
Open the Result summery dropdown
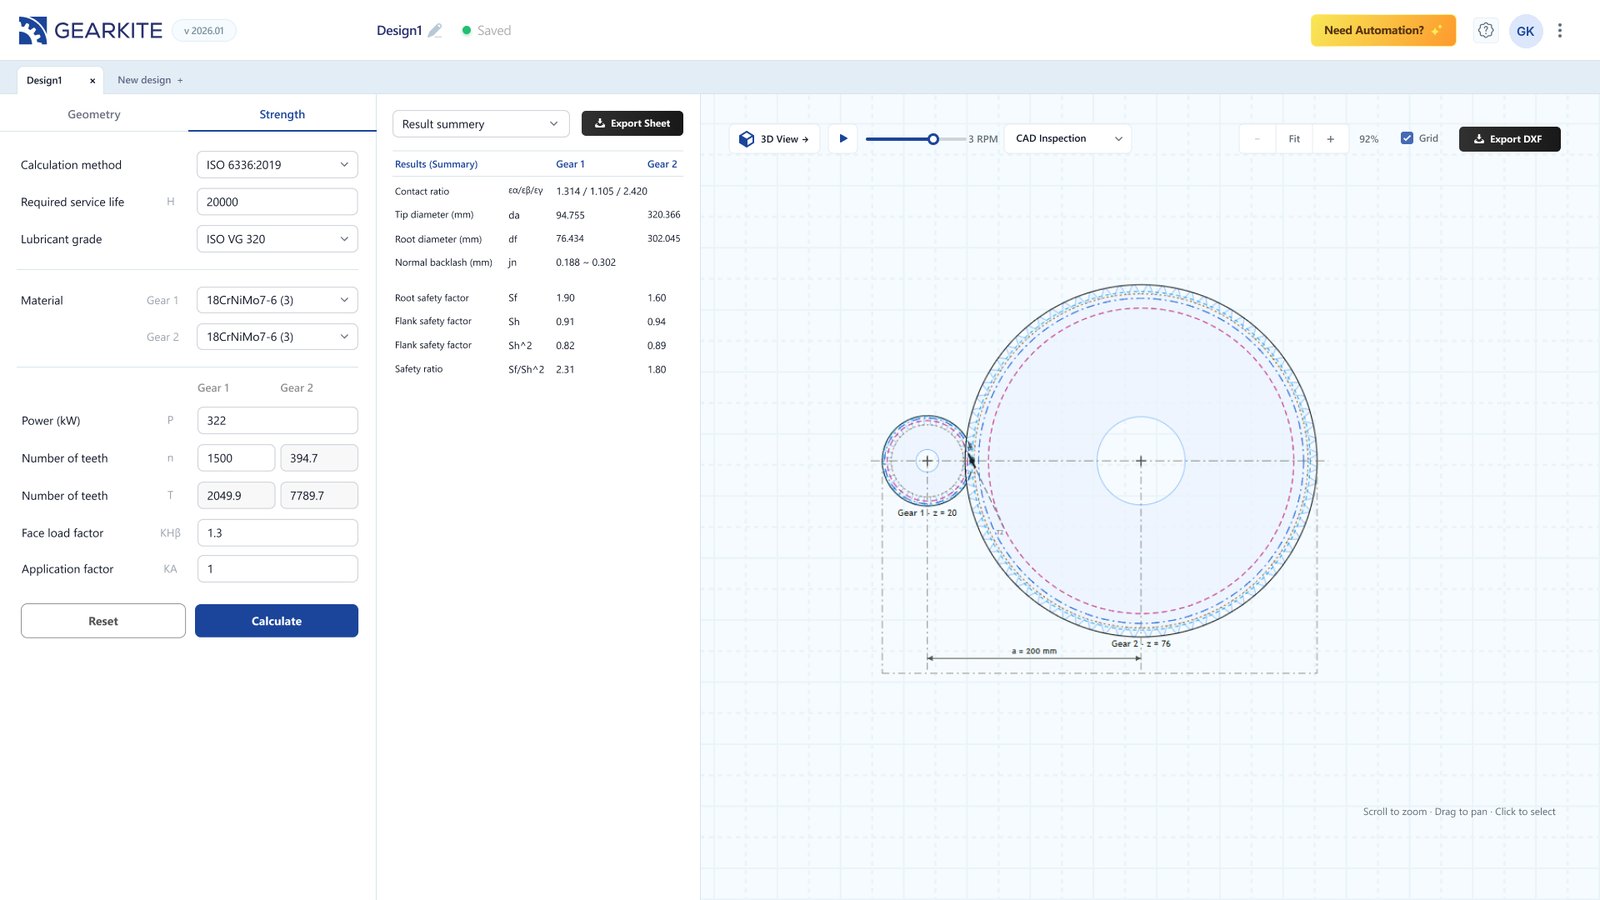(481, 124)
